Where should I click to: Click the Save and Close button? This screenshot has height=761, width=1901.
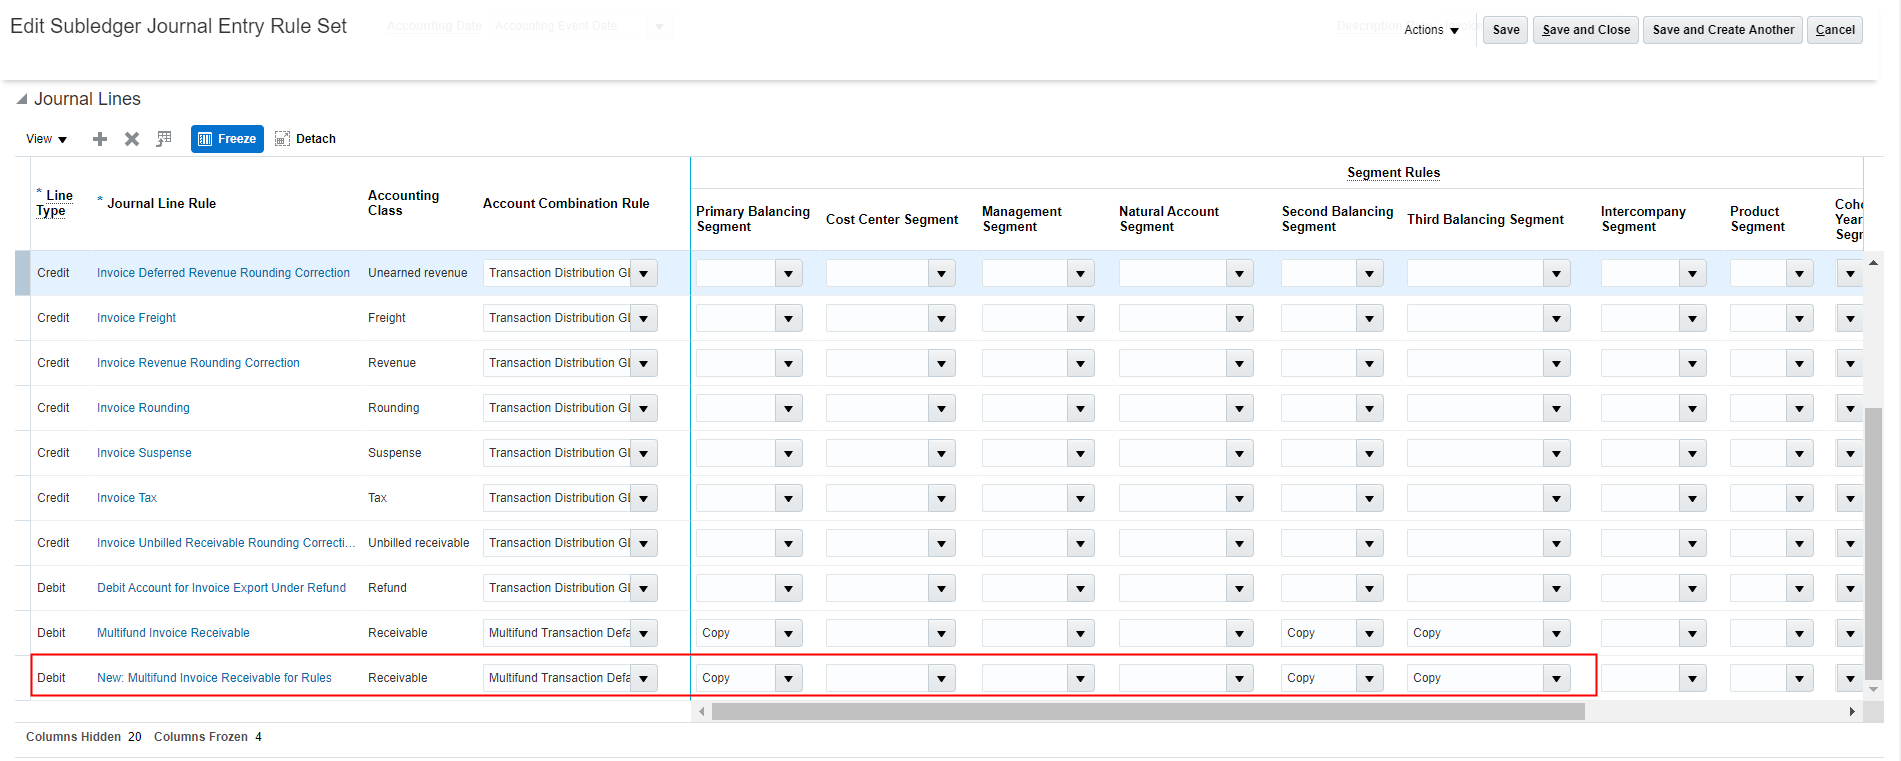pyautogui.click(x=1585, y=30)
